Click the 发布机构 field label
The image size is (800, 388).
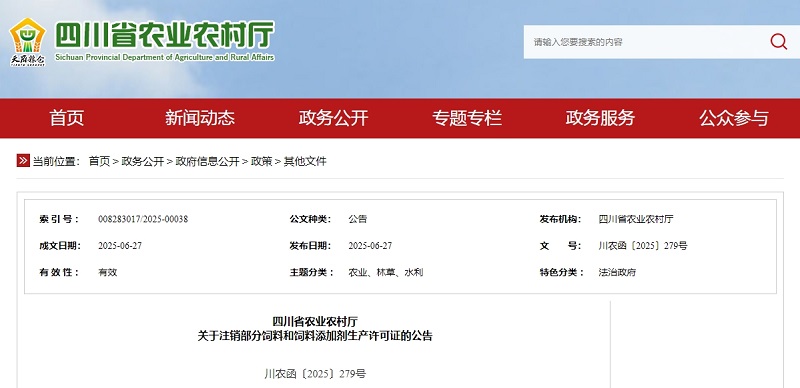pos(561,219)
